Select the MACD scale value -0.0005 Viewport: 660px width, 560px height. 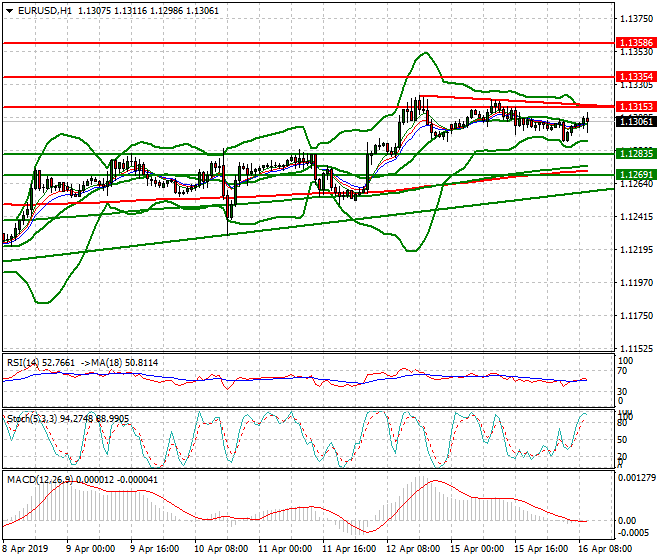(633, 533)
